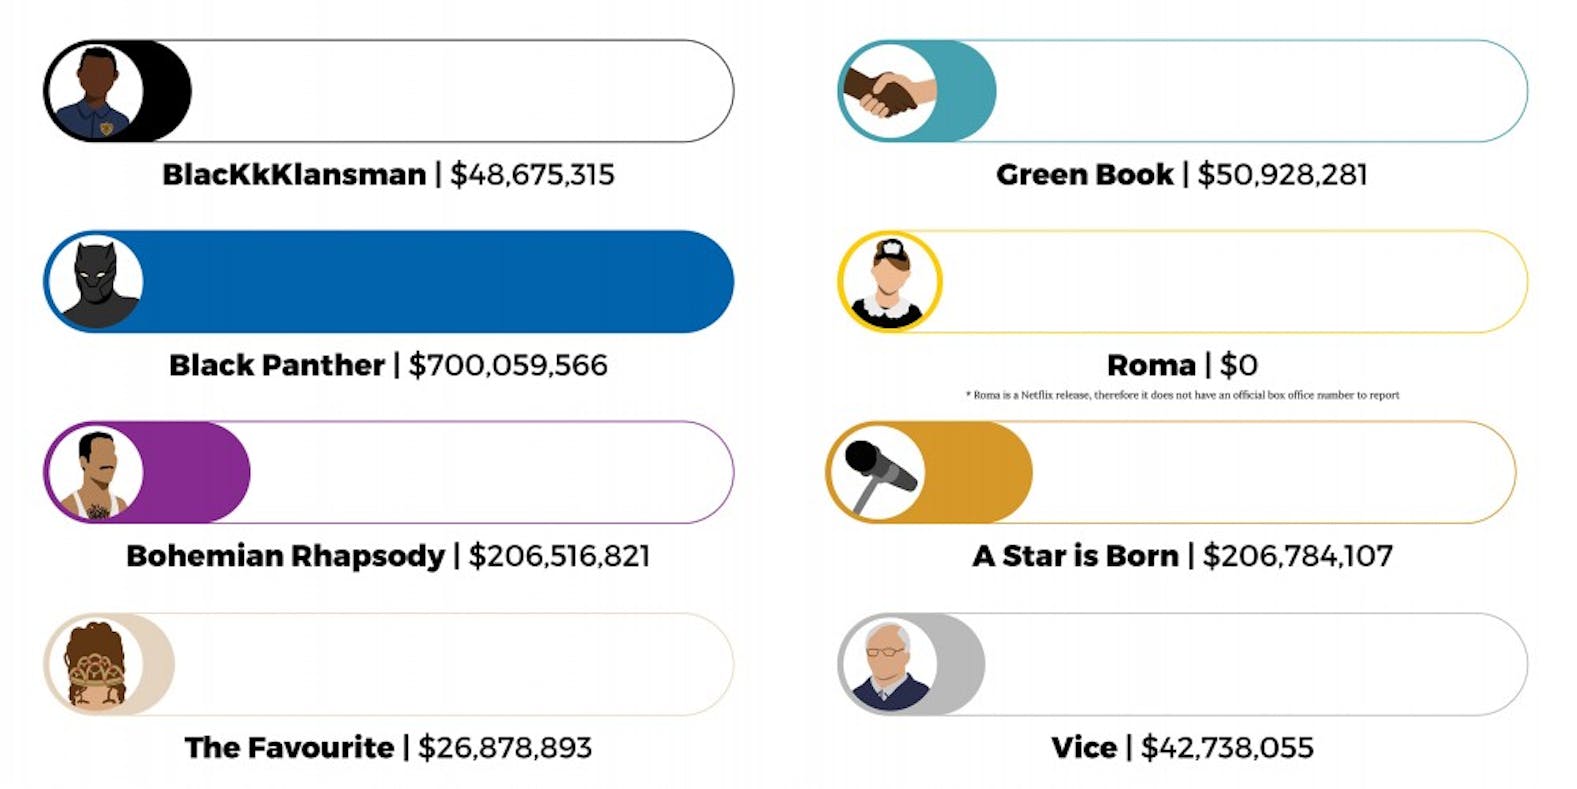The image size is (1577, 789).
Task: Click the empty part of Roma's bar
Action: (1230, 282)
